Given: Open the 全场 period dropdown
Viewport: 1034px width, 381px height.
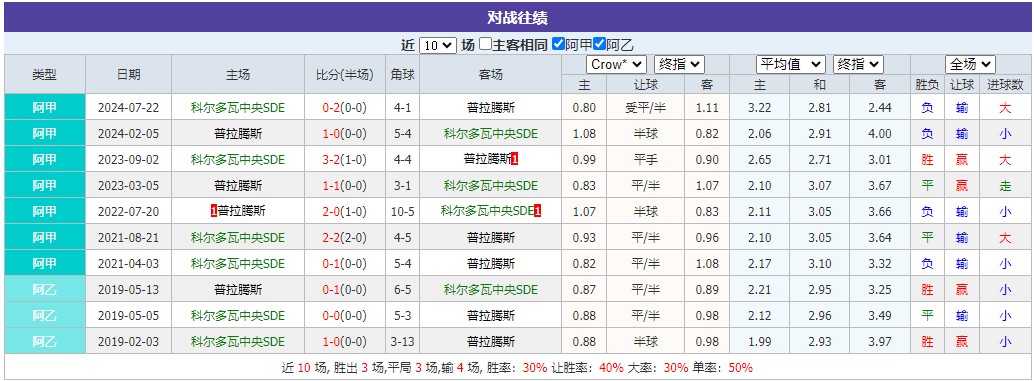Looking at the screenshot, I should tap(970, 65).
